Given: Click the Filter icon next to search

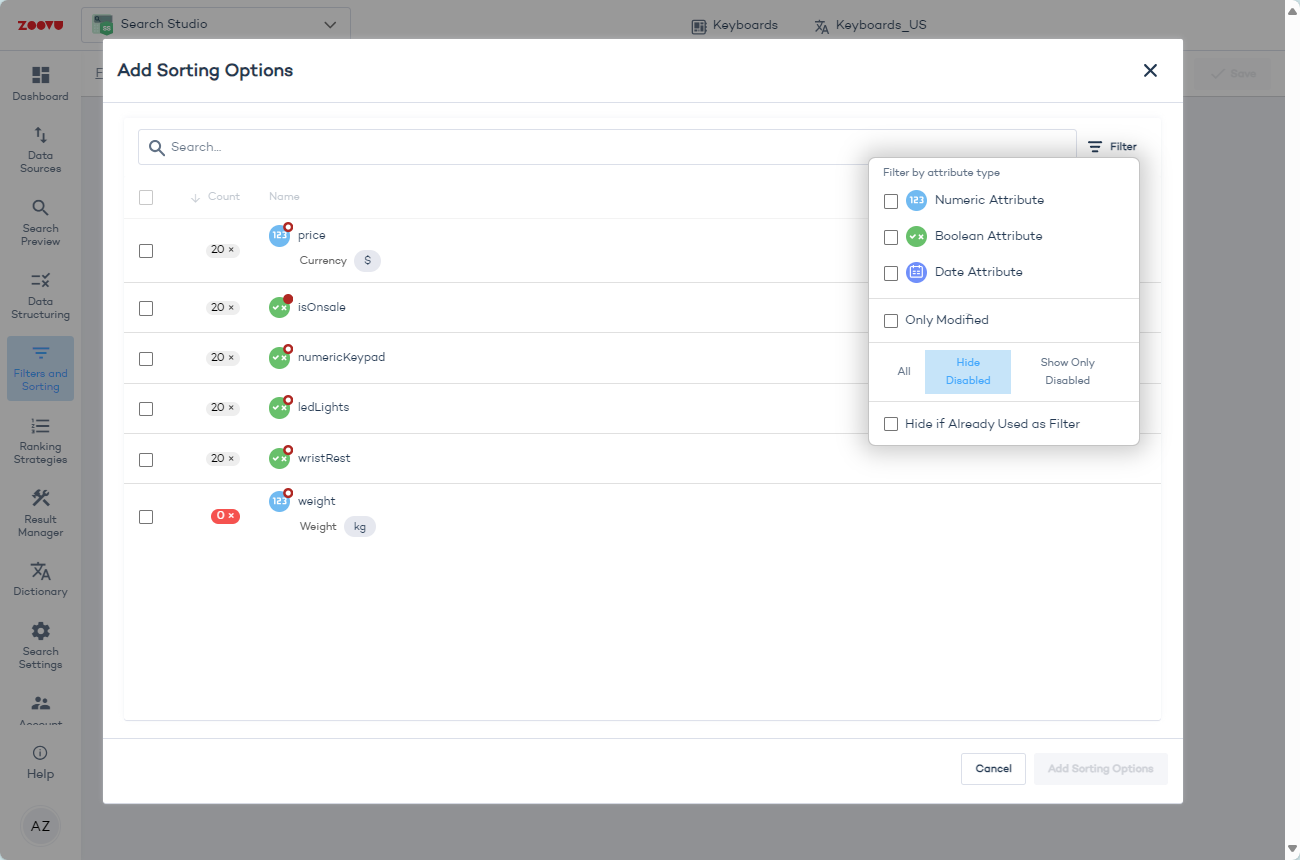Looking at the screenshot, I should 1096,147.
